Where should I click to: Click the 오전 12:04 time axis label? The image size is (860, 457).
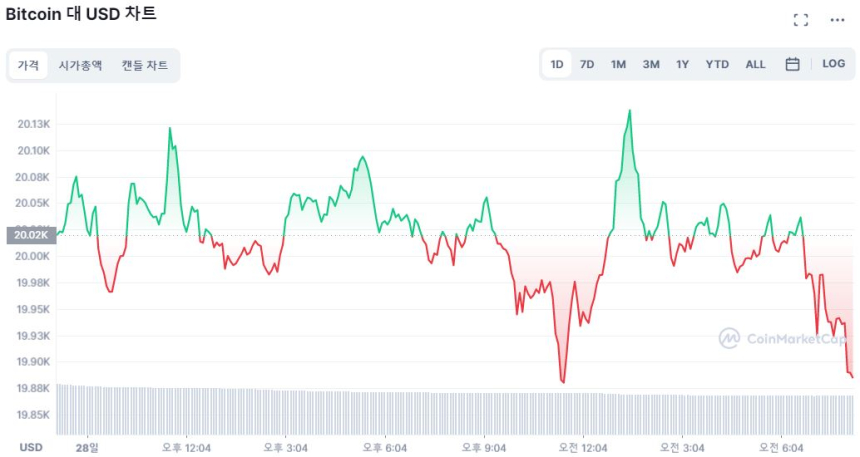pos(581,447)
